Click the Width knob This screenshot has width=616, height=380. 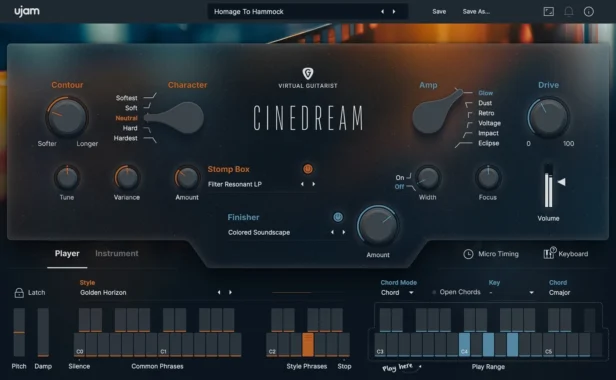pos(427,178)
